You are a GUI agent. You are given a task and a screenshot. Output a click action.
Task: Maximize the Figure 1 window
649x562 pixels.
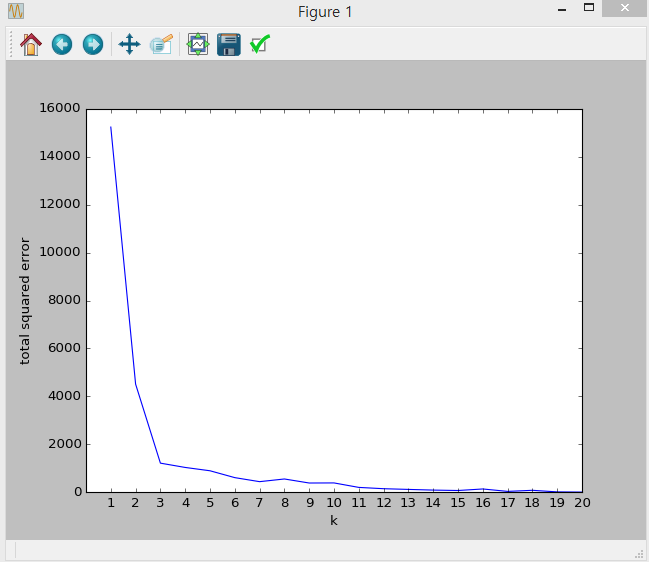coord(589,7)
